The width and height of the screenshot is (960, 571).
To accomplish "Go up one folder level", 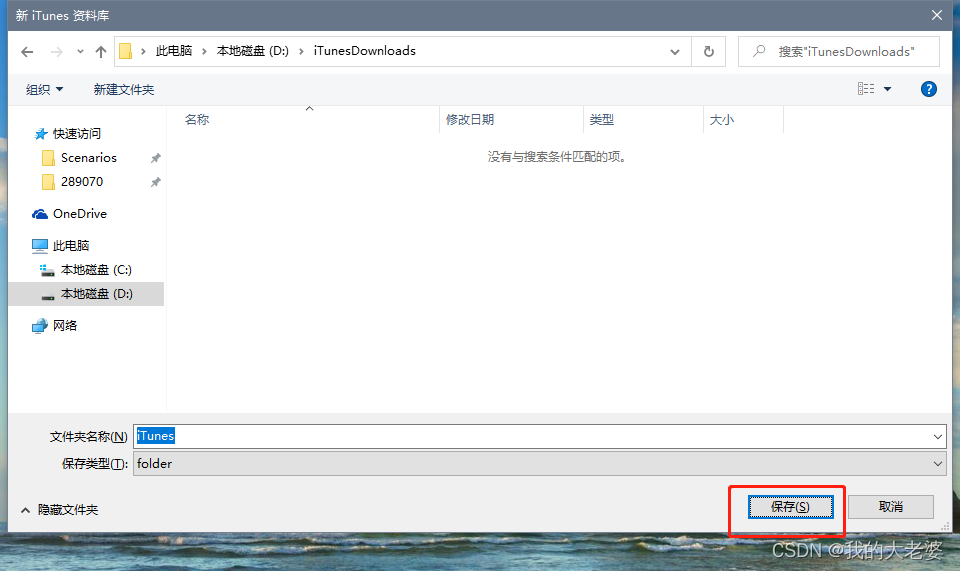I will click(x=101, y=52).
